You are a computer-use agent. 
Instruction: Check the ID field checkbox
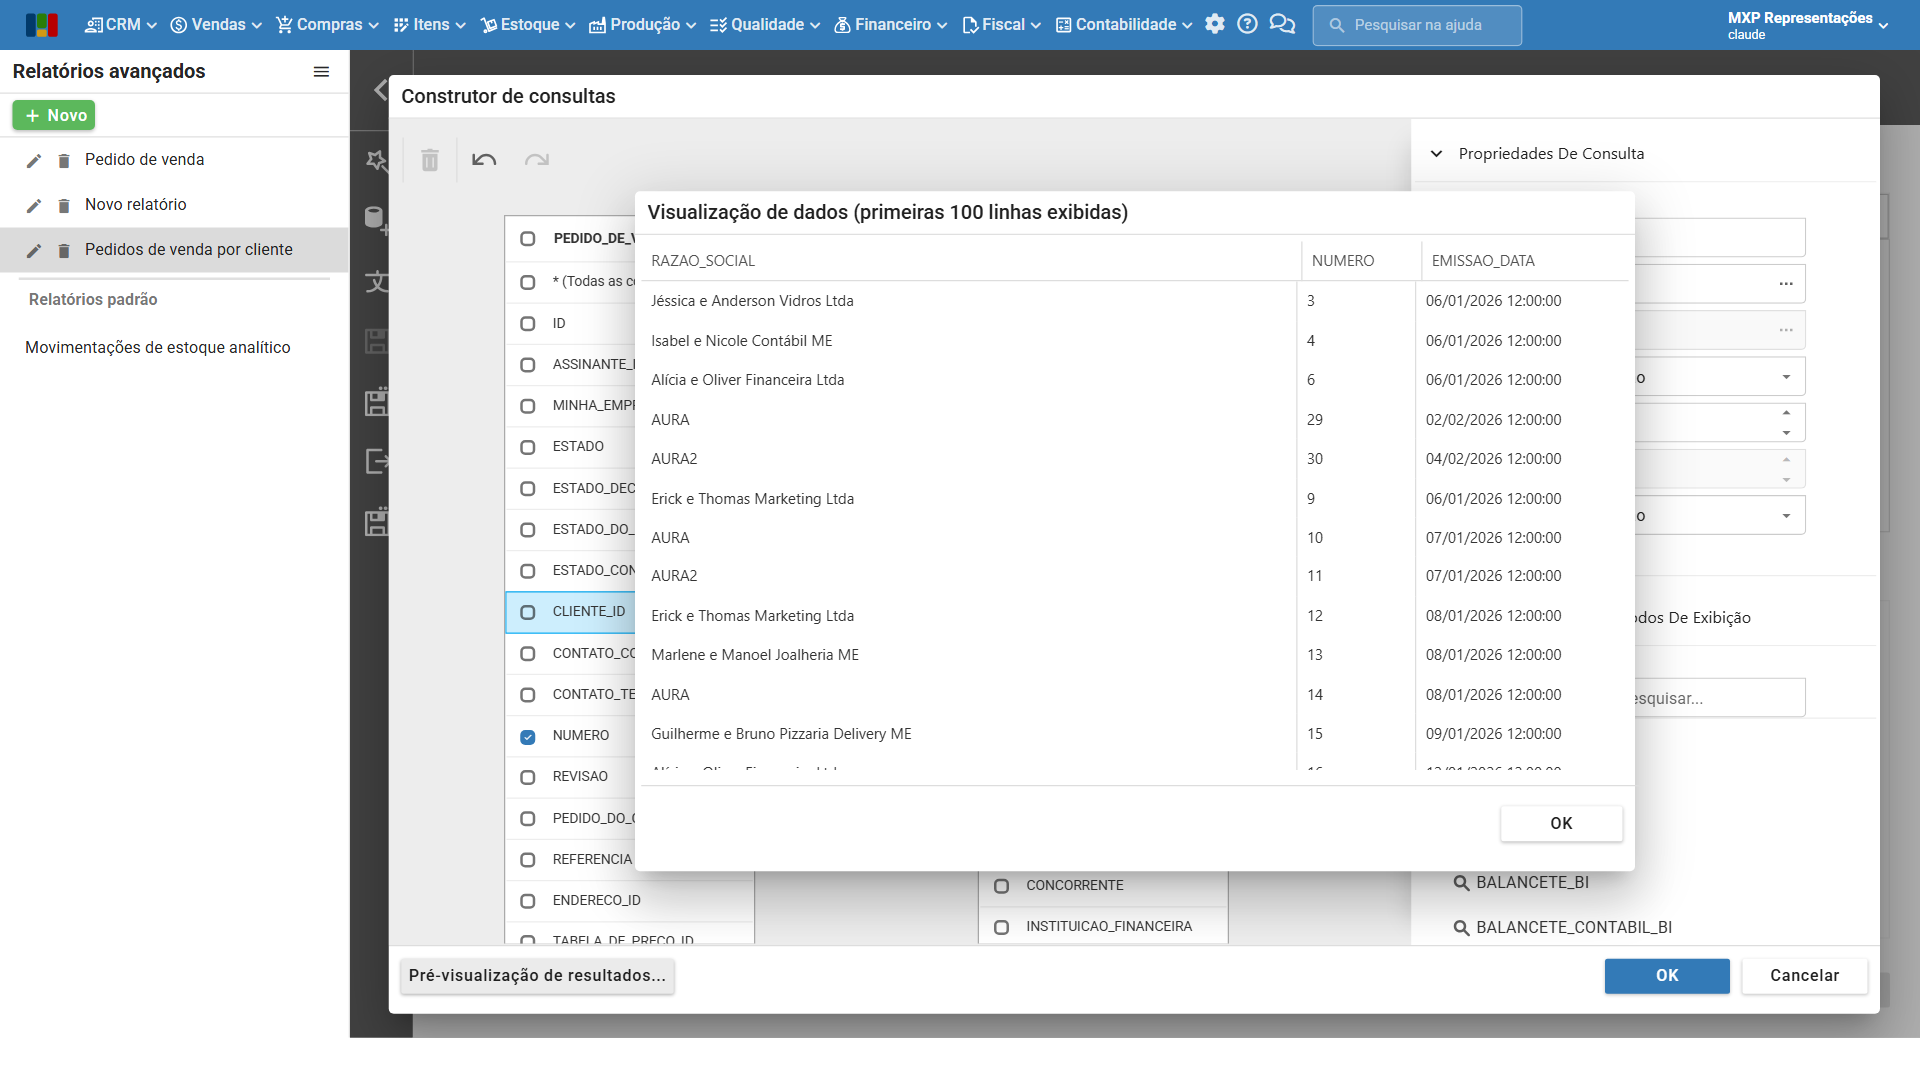click(528, 324)
